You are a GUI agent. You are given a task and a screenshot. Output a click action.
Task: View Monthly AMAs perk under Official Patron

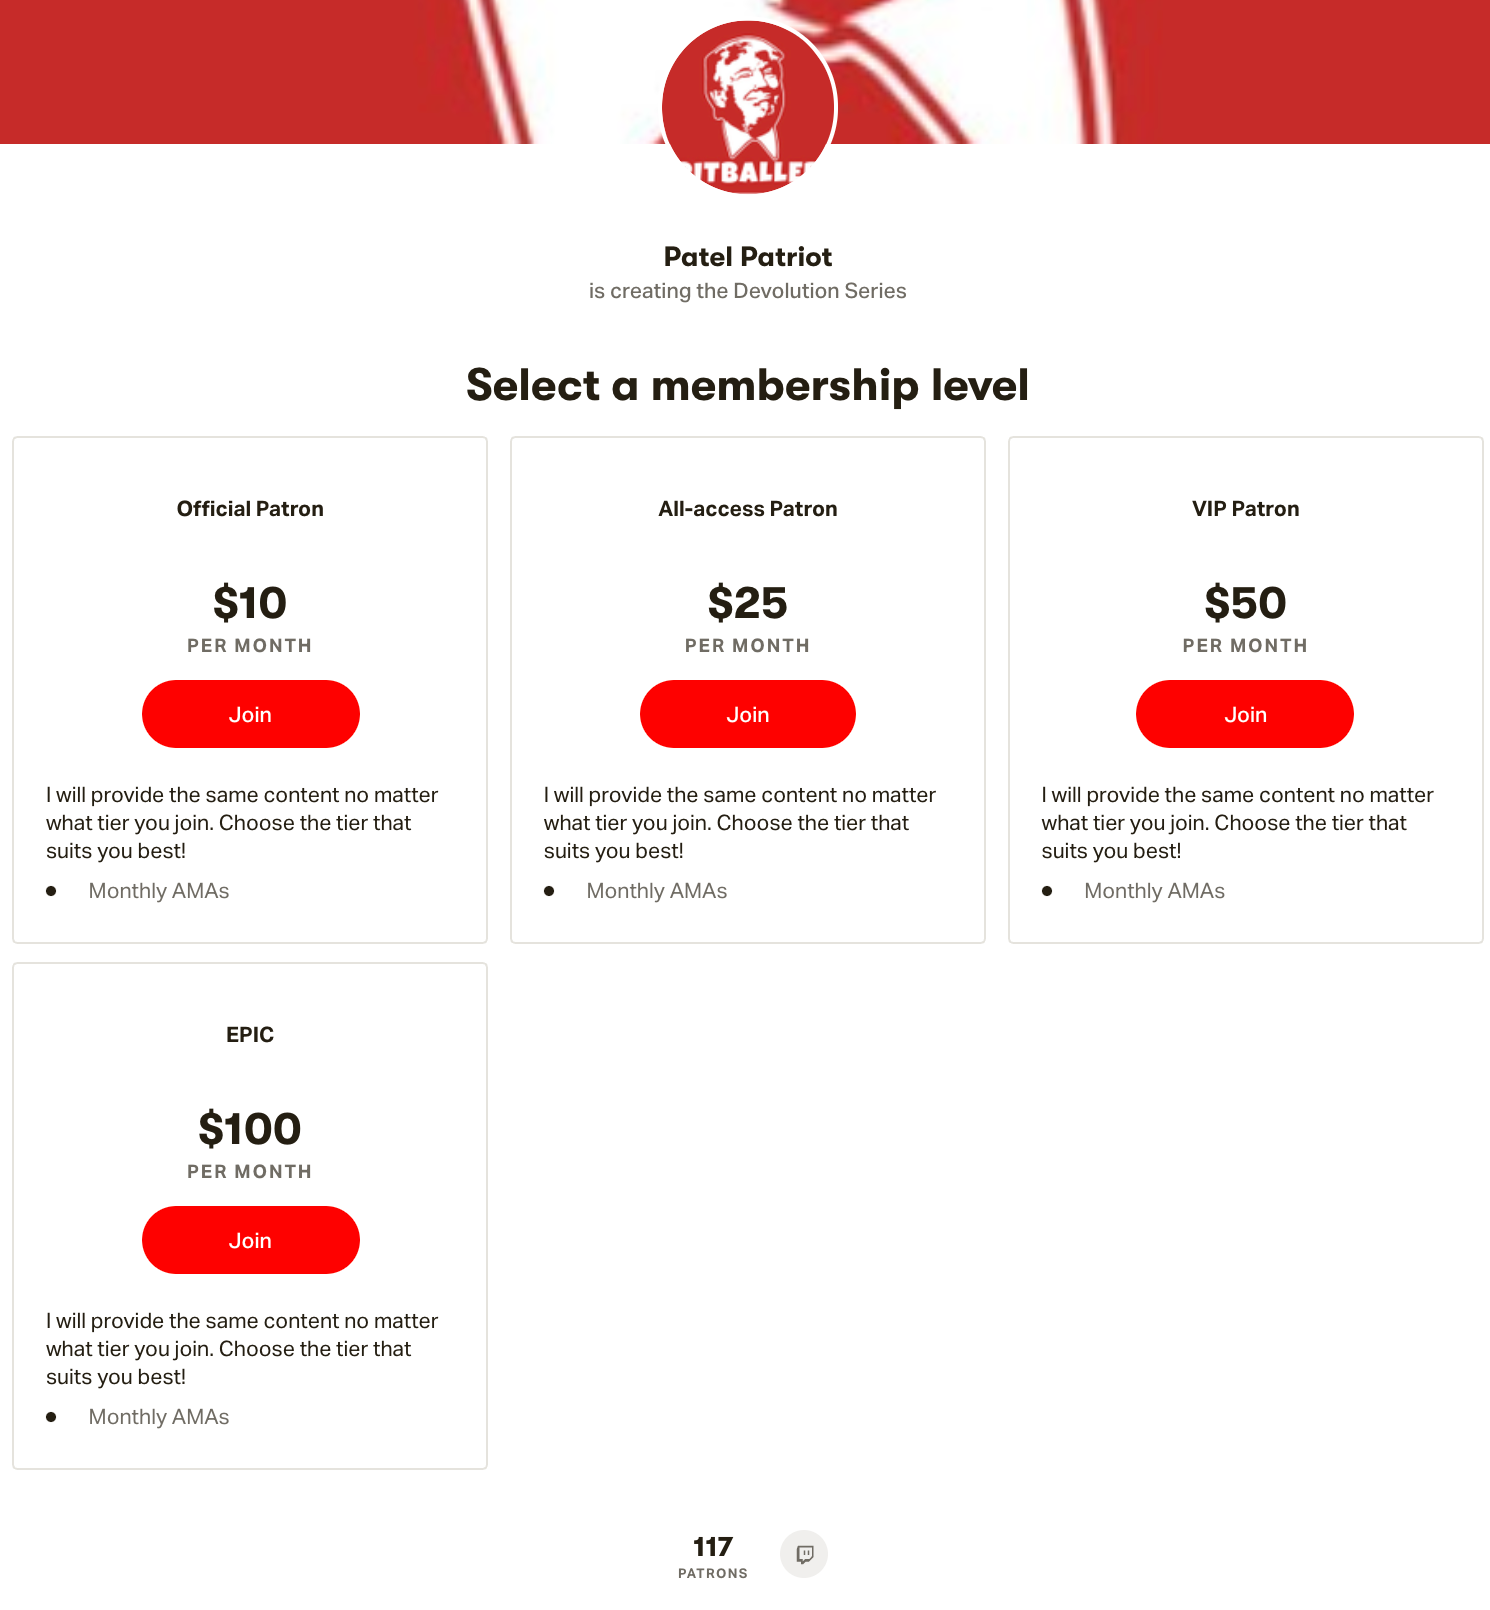point(159,890)
